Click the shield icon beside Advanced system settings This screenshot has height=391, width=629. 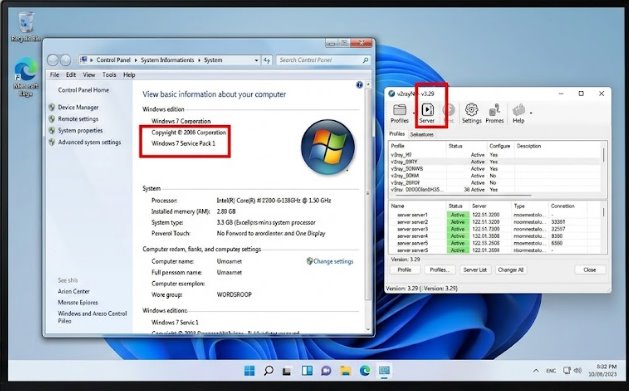click(x=52, y=142)
